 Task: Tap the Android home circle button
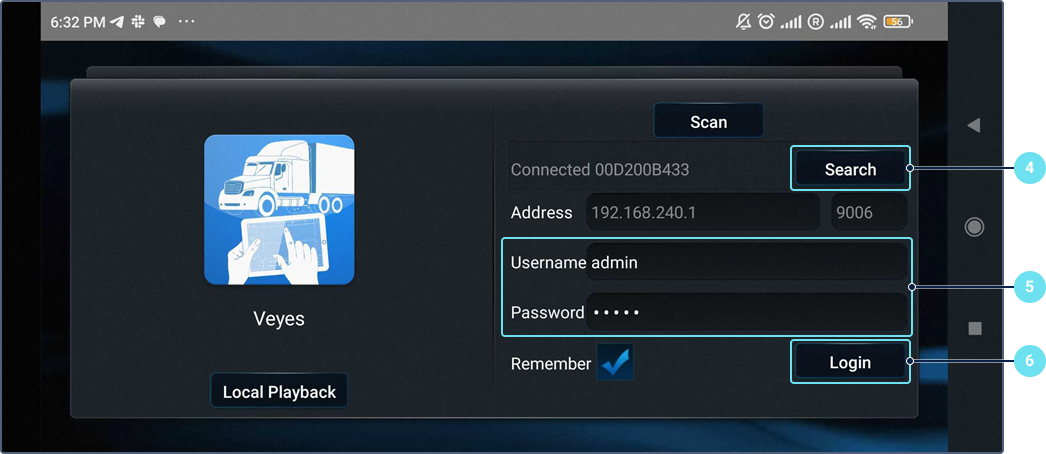click(975, 227)
